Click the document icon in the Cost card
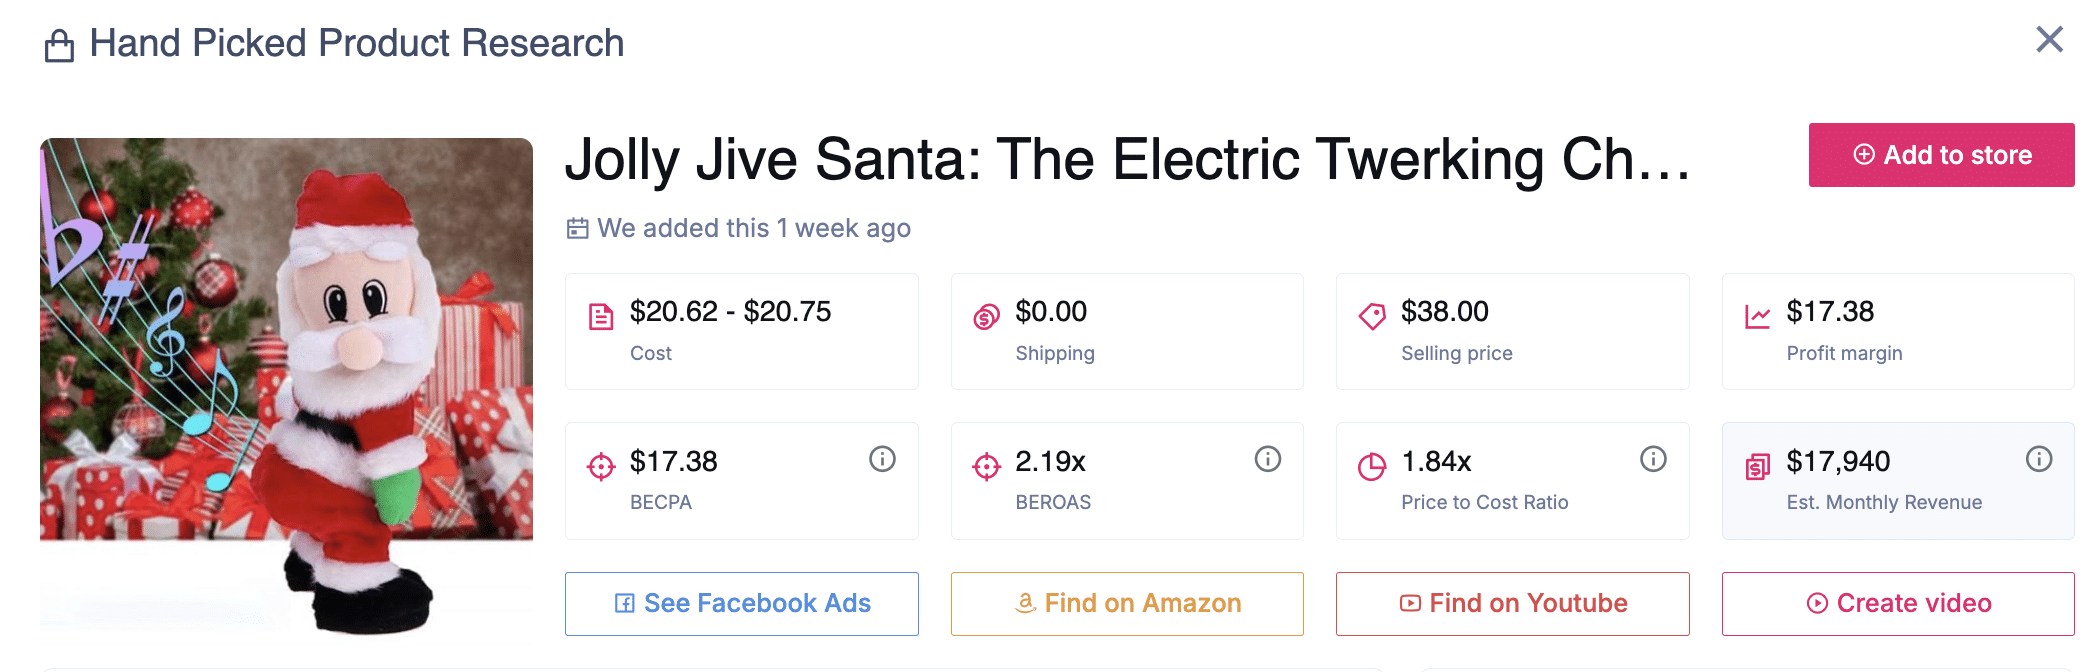The height and width of the screenshot is (672, 2092). tap(599, 313)
